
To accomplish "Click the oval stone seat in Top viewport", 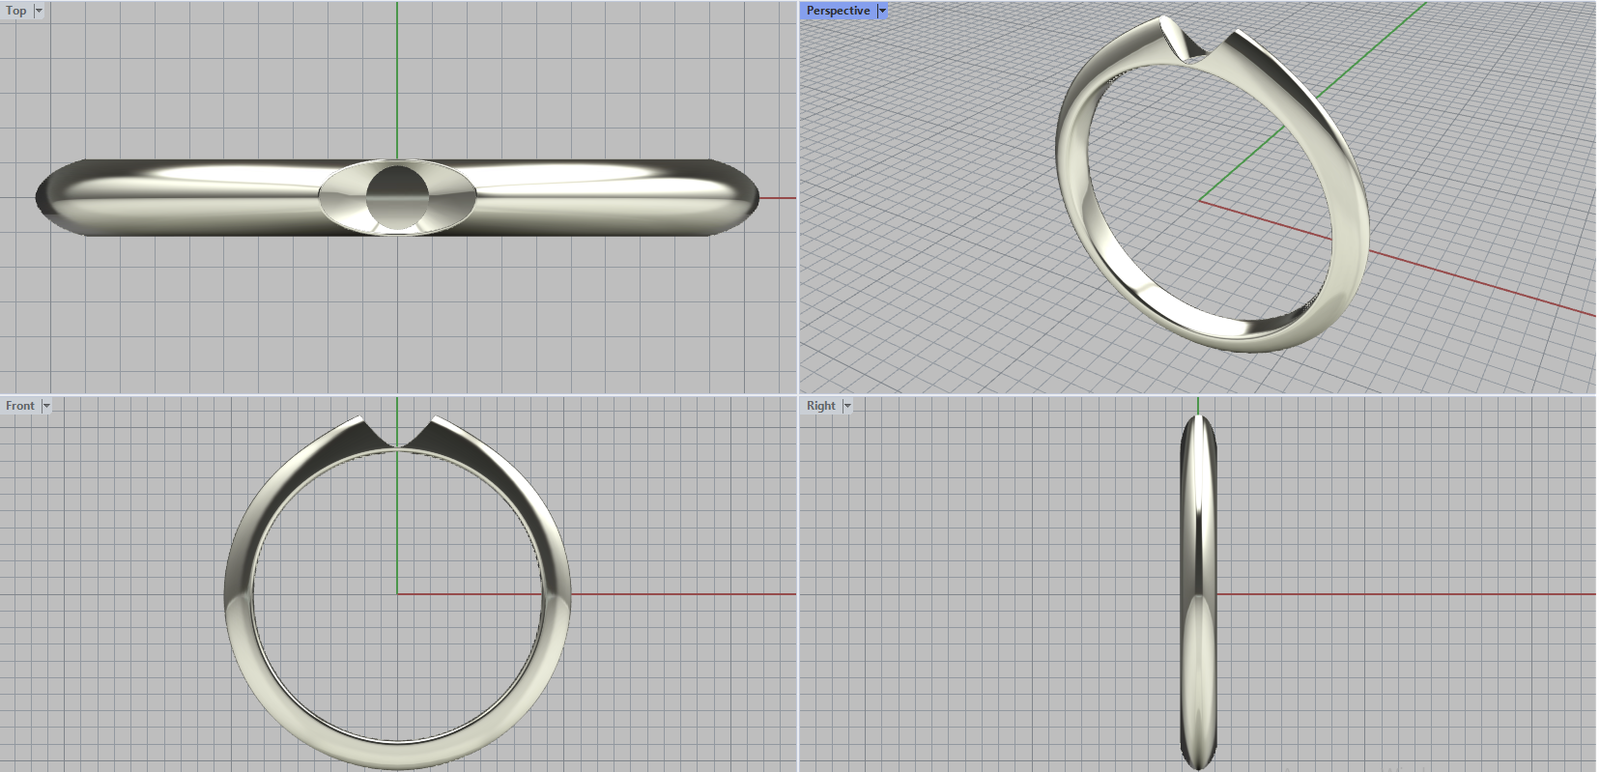I will tap(398, 197).
